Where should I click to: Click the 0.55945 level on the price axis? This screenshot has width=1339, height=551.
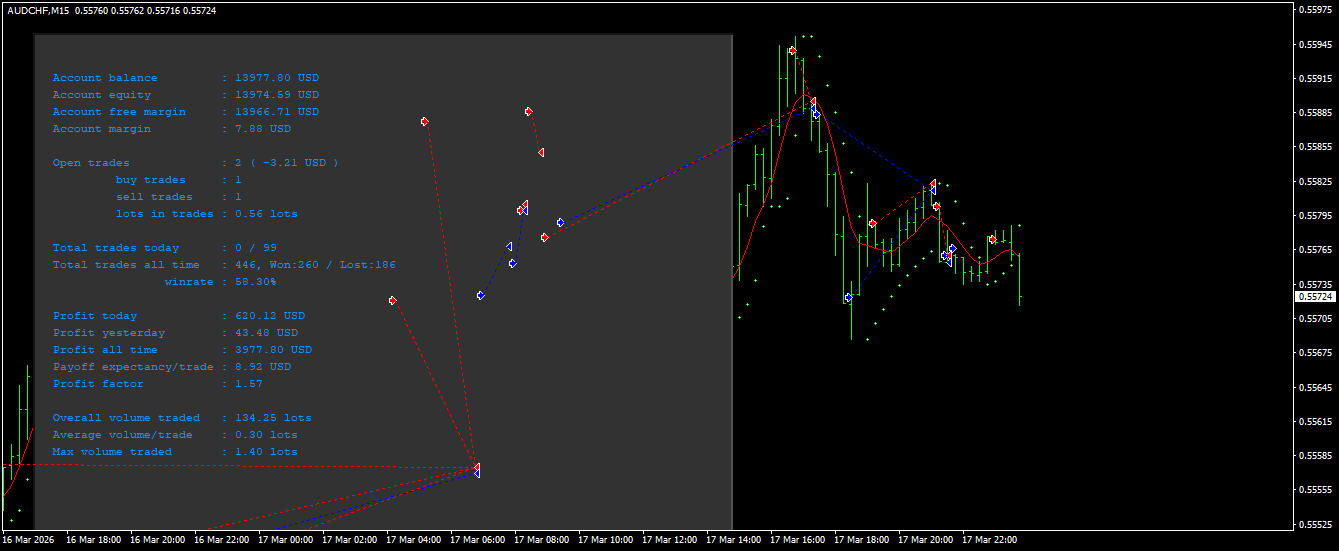point(1315,44)
